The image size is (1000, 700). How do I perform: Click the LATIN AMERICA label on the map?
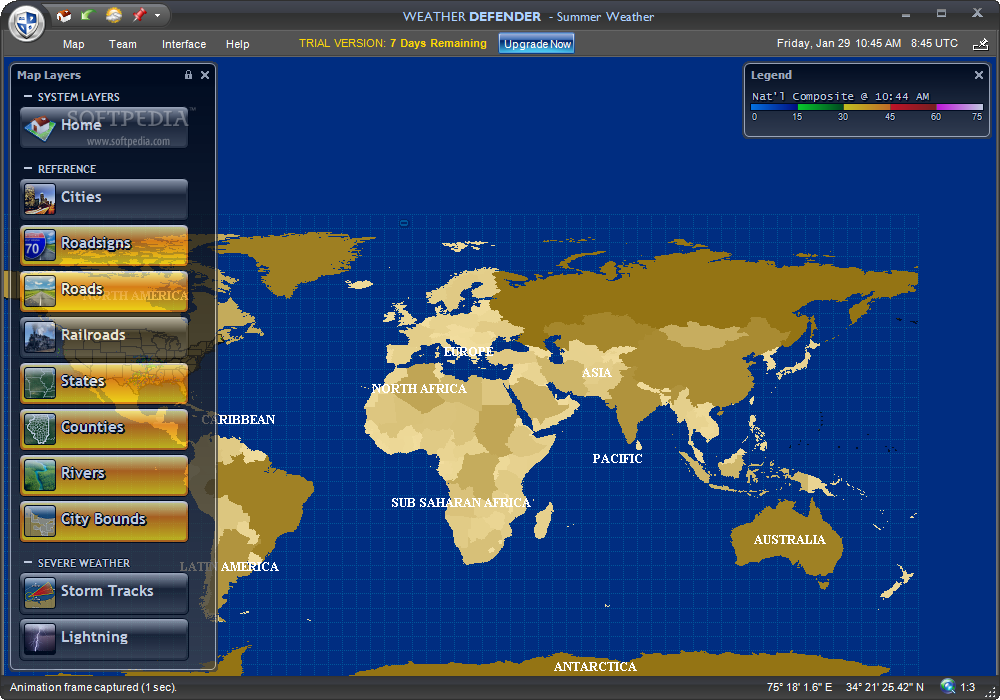click(x=229, y=566)
